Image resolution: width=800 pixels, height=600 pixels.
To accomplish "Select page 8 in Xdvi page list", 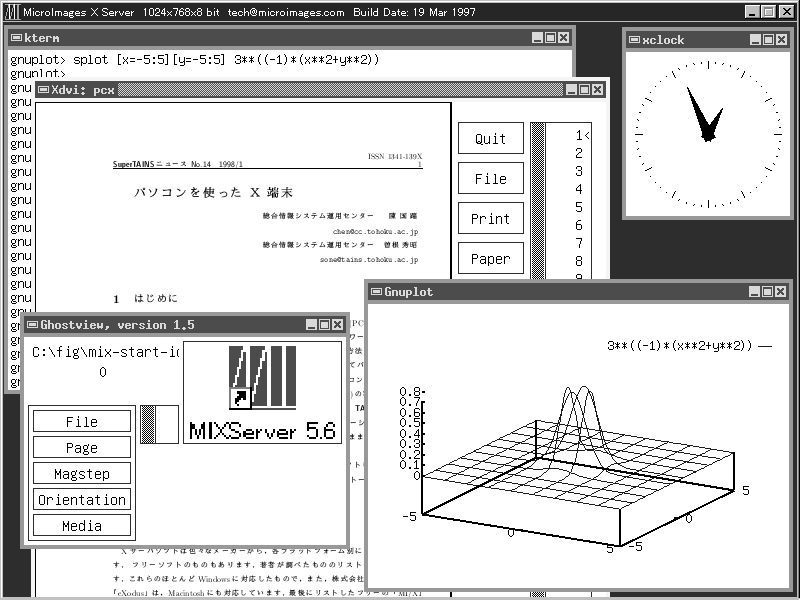I will 579,261.
